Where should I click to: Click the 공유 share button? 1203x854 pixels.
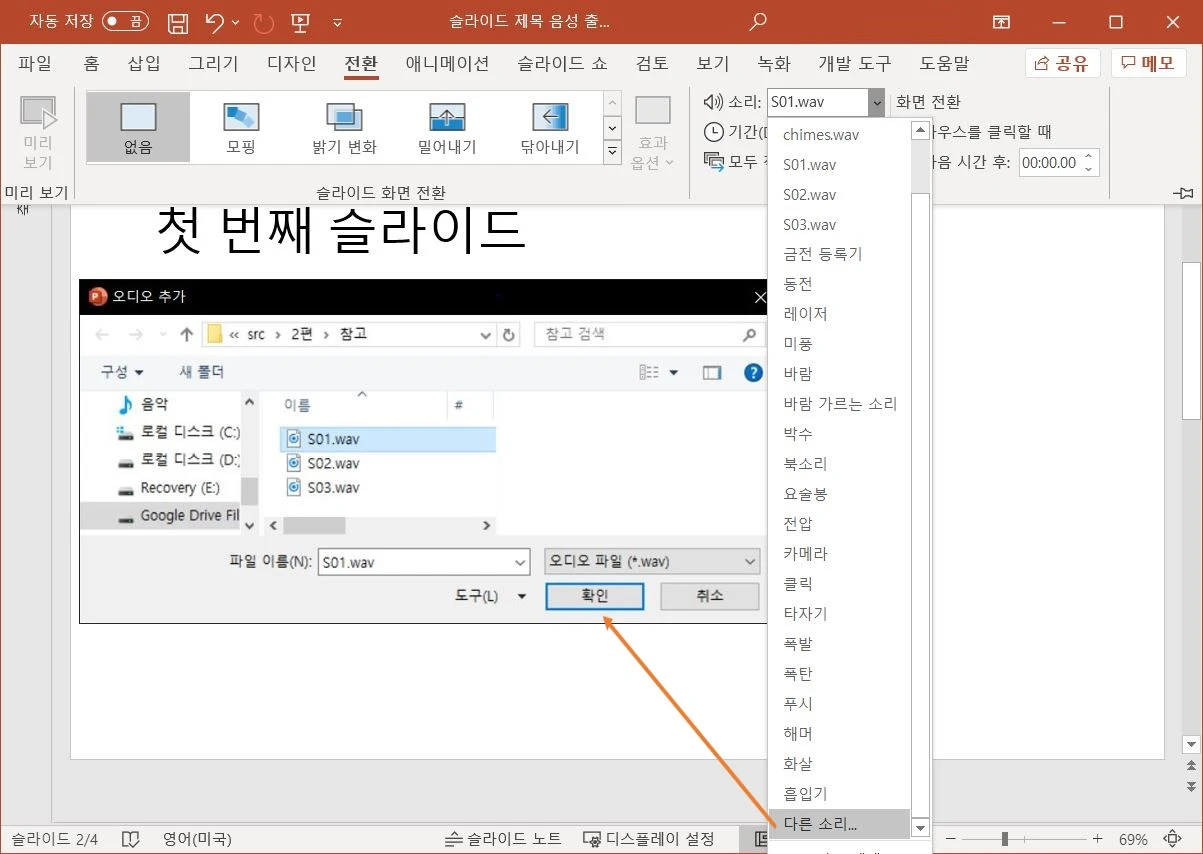click(x=1062, y=63)
